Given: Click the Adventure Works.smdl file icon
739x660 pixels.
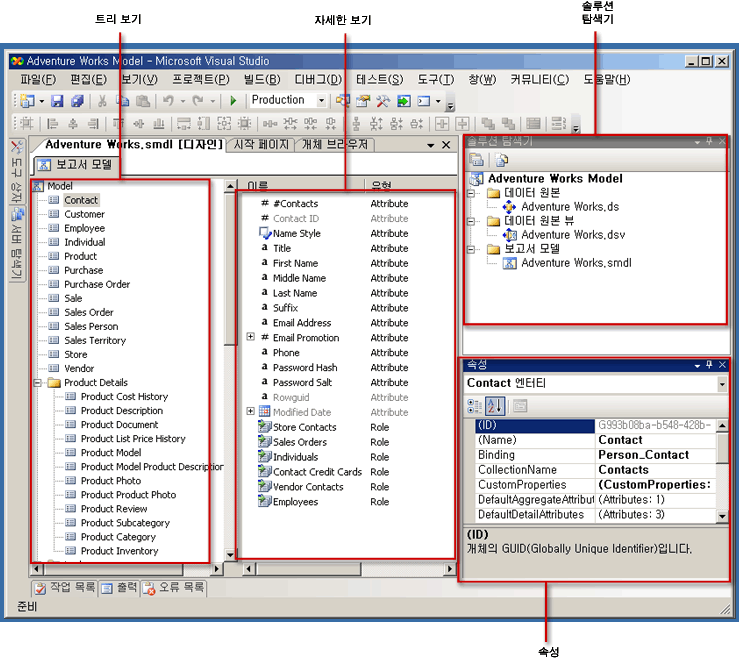Looking at the screenshot, I should (509, 263).
